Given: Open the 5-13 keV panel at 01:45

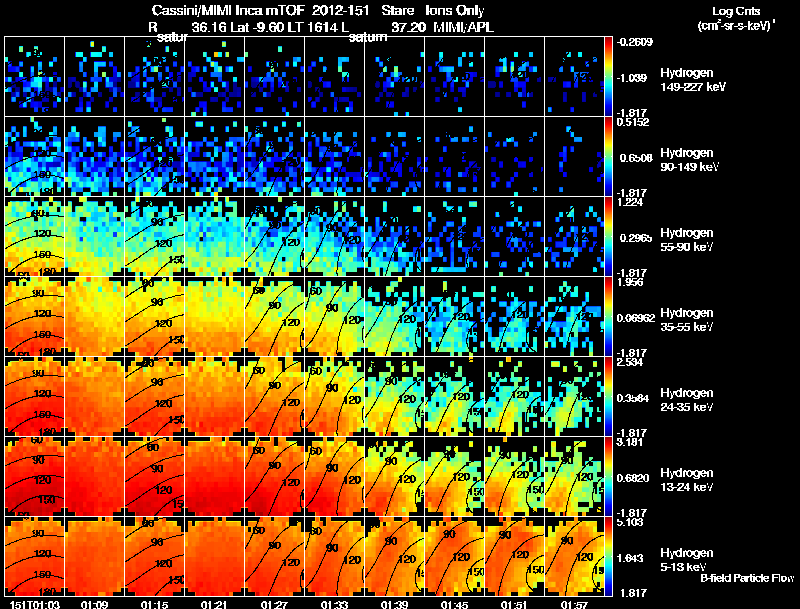Looking at the screenshot, I should (455, 557).
